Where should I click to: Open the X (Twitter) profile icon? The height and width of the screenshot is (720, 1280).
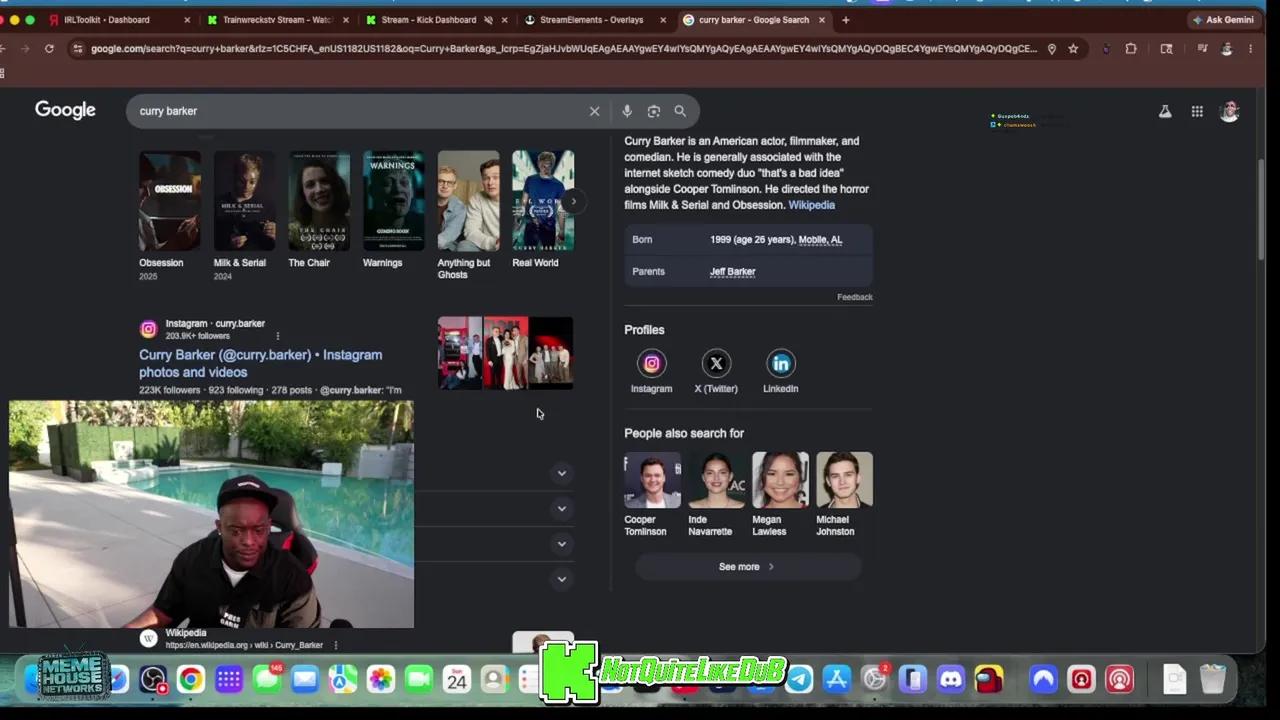point(716,364)
